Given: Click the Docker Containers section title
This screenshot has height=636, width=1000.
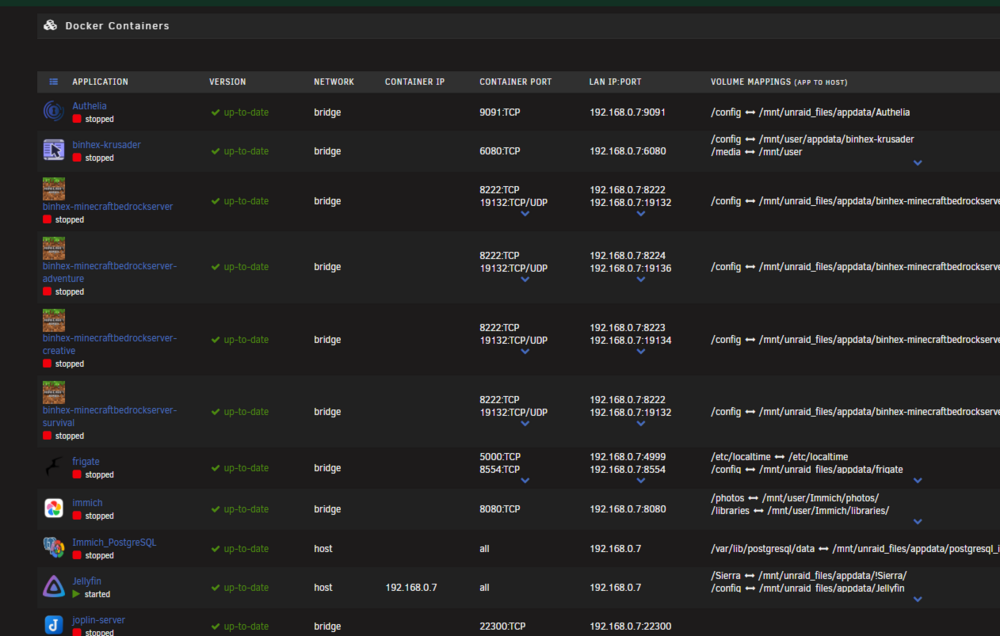Looking at the screenshot, I should click(x=117, y=26).
